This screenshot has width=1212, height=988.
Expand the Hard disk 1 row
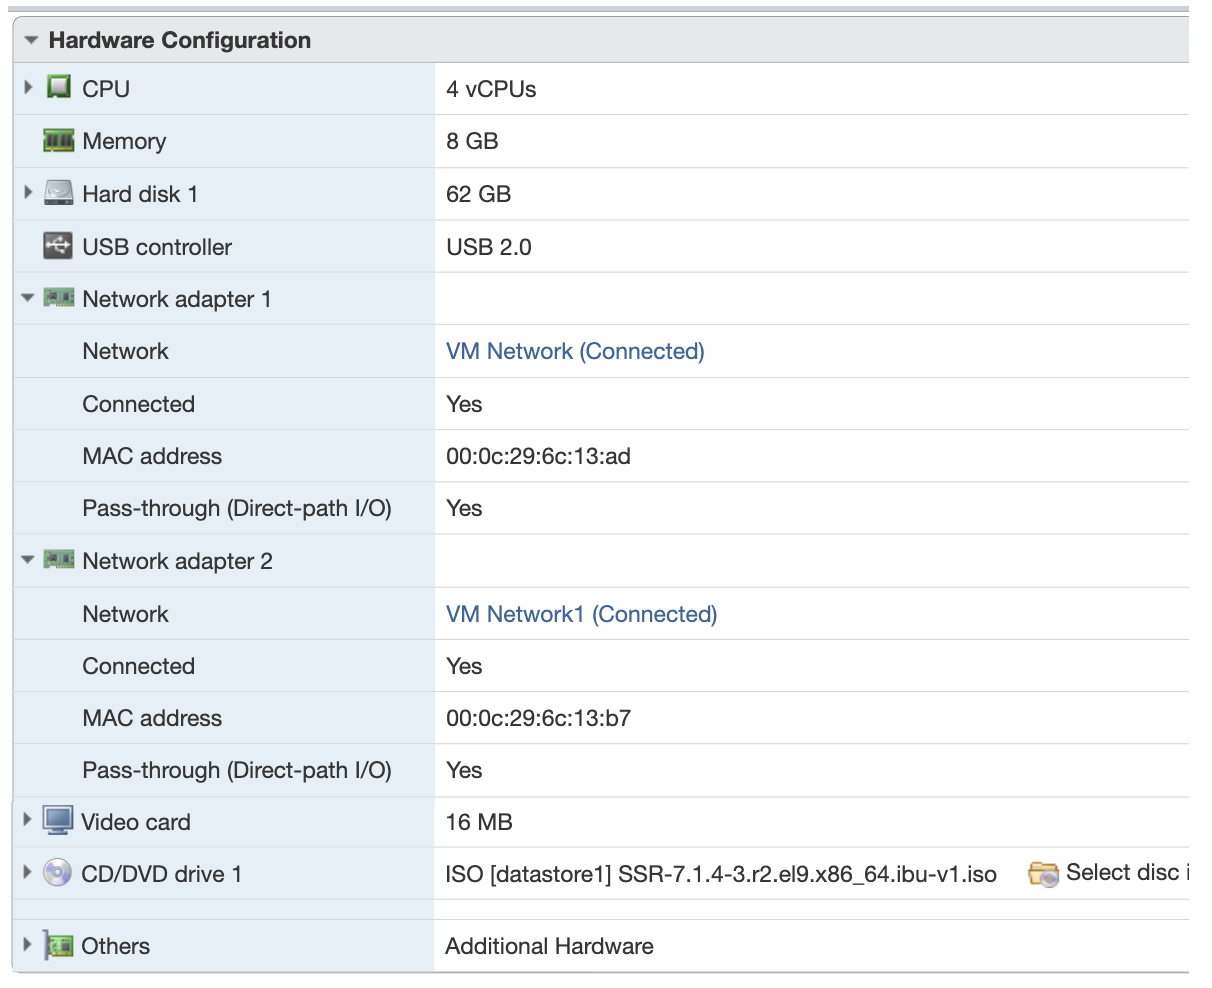click(x=28, y=193)
